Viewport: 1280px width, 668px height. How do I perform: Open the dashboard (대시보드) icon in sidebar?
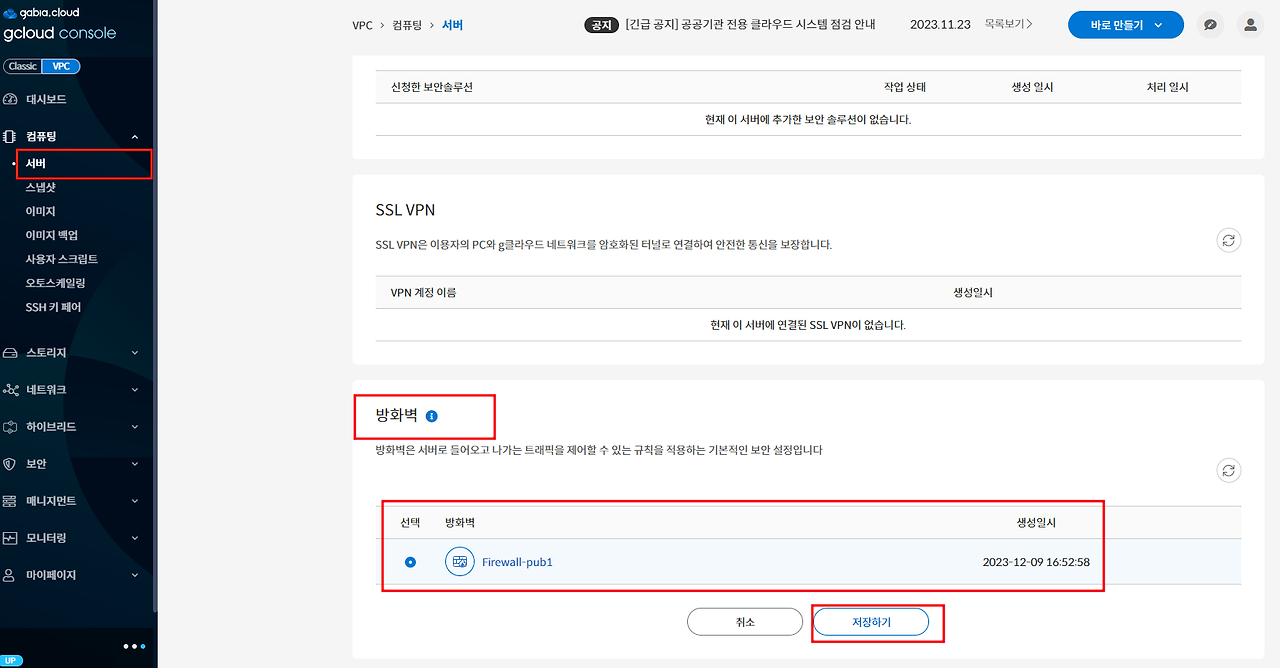[11, 99]
